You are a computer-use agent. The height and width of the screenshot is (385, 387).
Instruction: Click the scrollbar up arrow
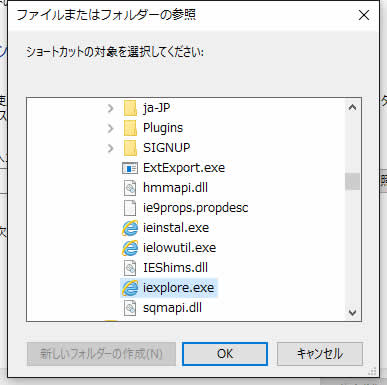click(x=352, y=107)
